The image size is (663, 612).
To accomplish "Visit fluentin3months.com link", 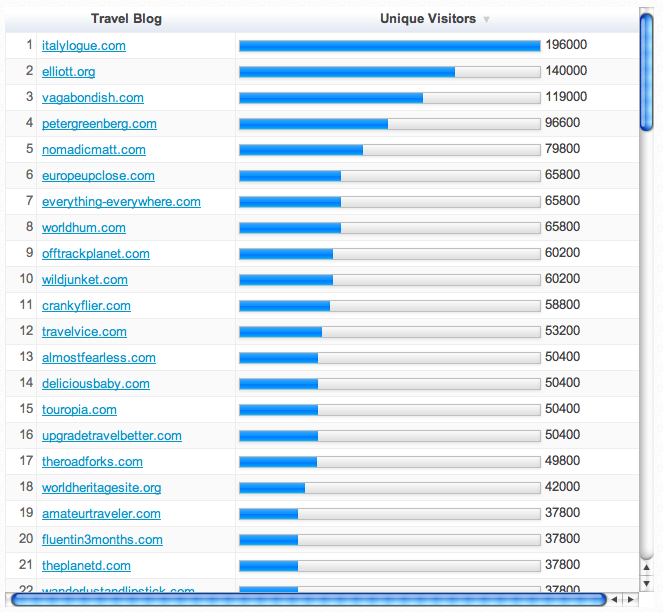I will (102, 540).
